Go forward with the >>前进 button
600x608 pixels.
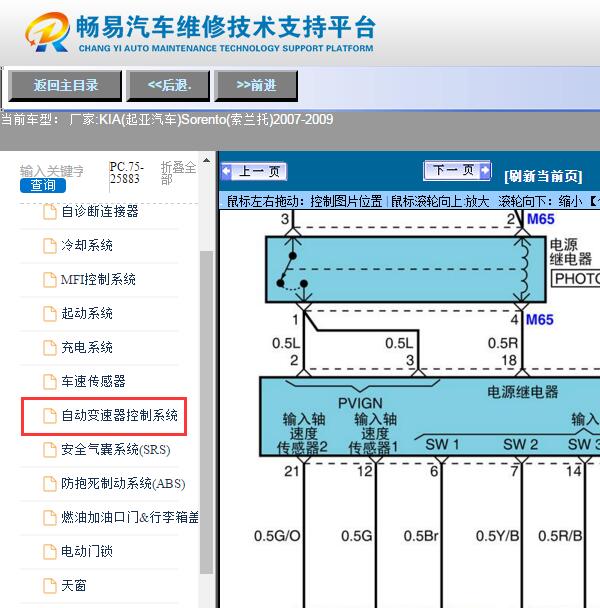point(256,86)
